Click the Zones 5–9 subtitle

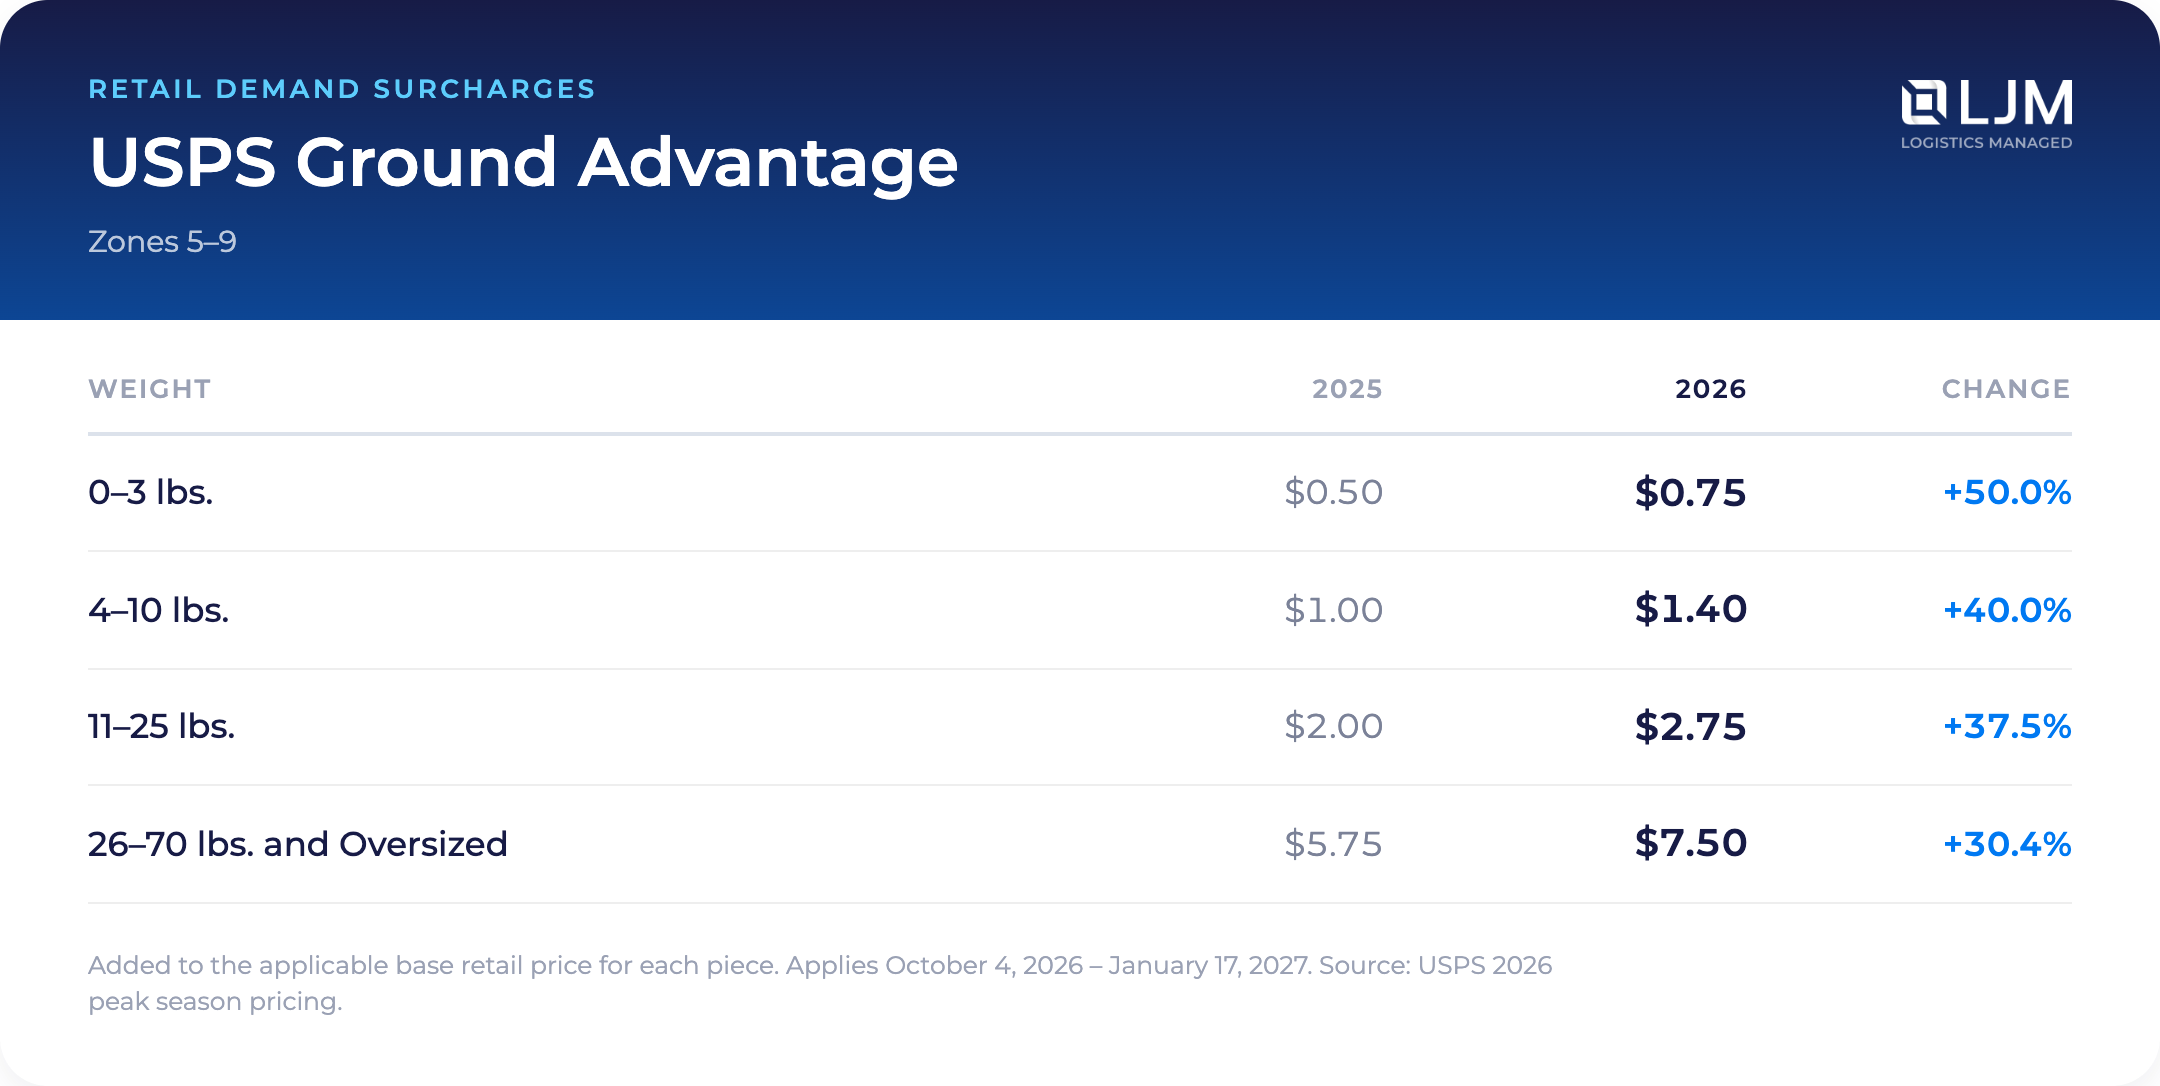tap(162, 242)
